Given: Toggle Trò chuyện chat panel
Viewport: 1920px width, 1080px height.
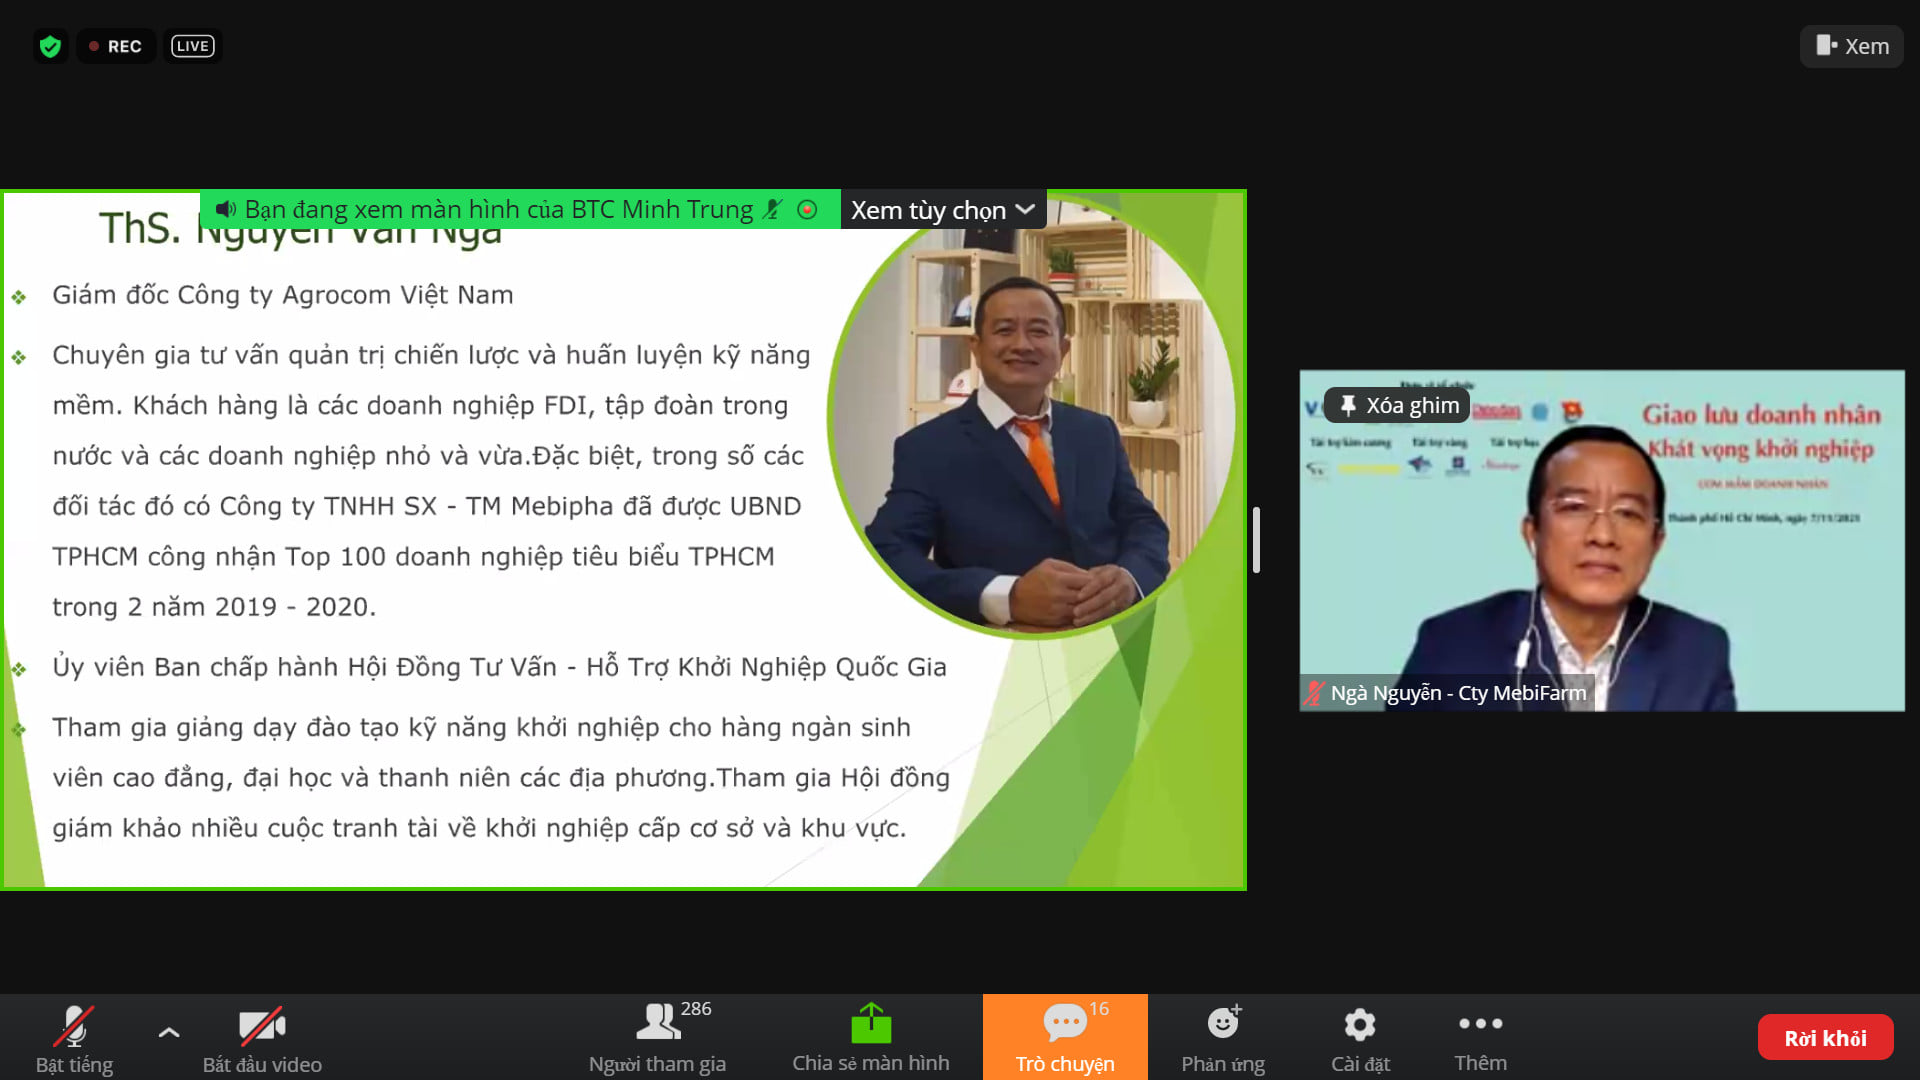Looking at the screenshot, I should 1065,1037.
